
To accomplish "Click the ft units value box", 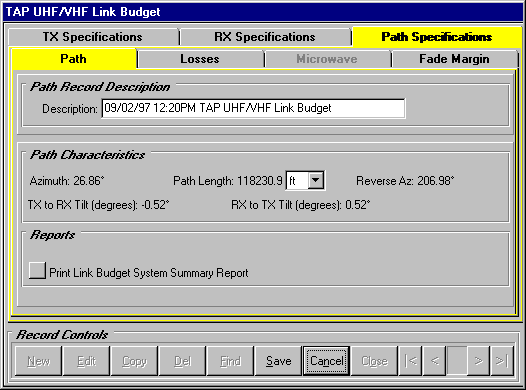I will click(297, 181).
